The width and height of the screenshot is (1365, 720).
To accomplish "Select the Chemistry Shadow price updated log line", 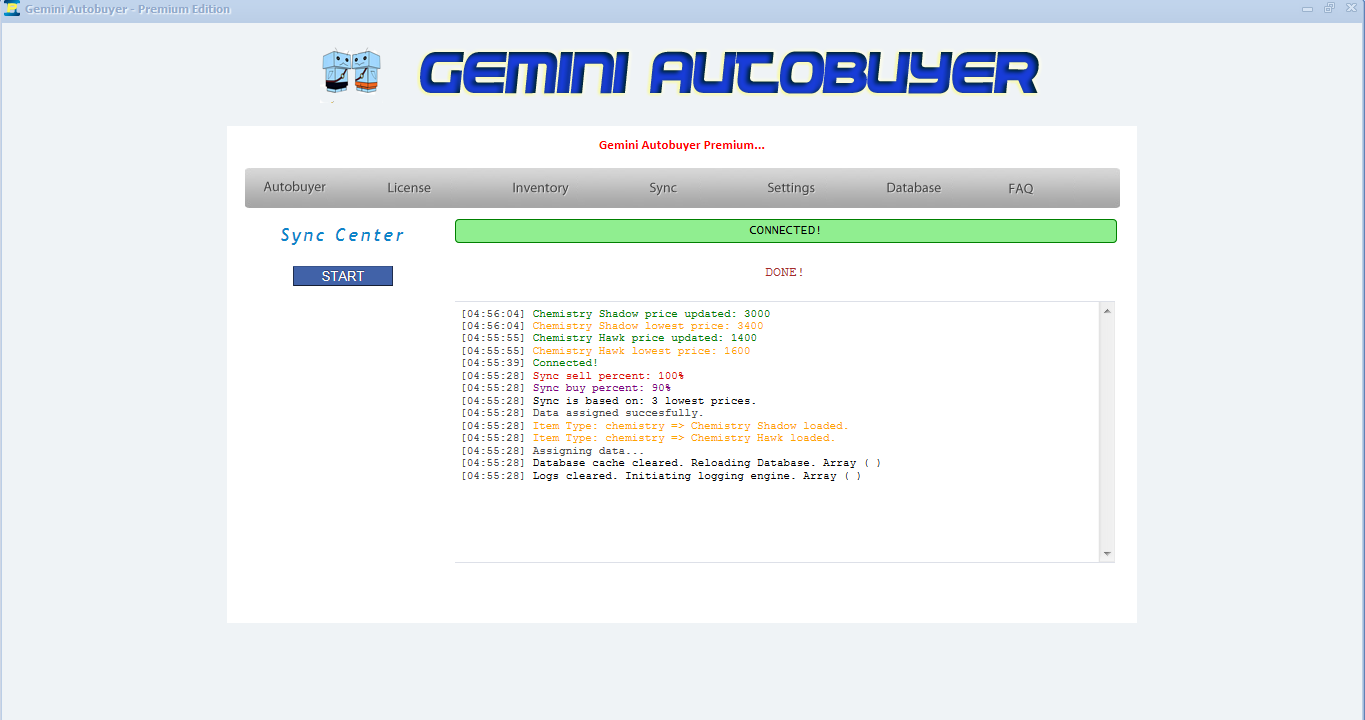I will 650,314.
